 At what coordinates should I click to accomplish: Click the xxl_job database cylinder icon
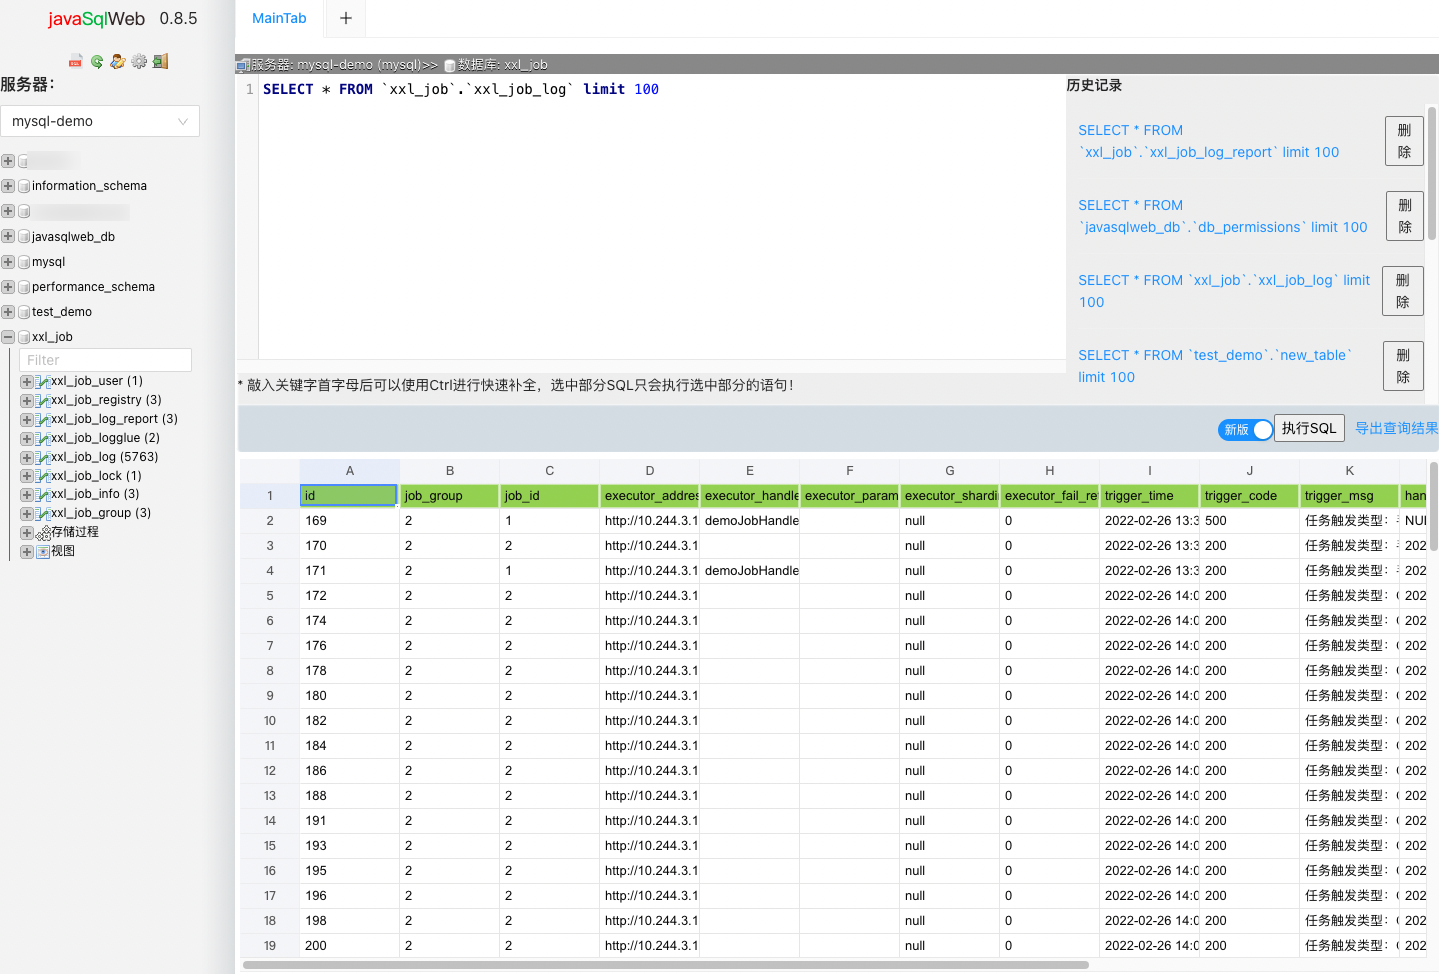click(24, 337)
